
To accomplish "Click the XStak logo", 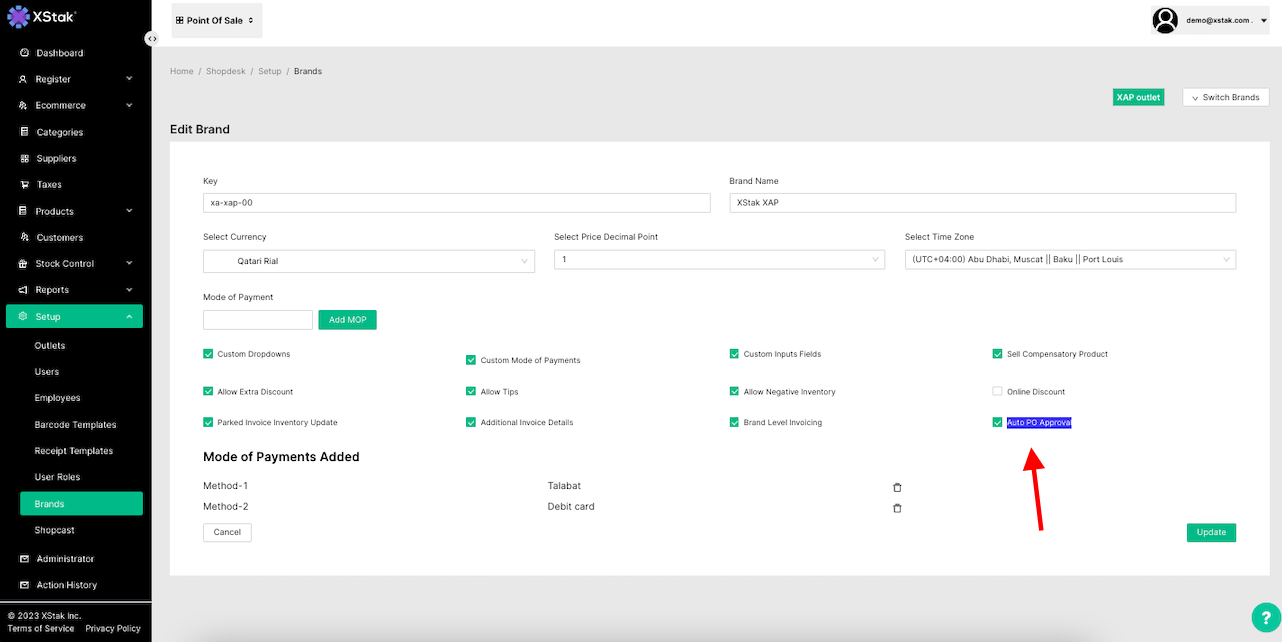I will (x=42, y=17).
